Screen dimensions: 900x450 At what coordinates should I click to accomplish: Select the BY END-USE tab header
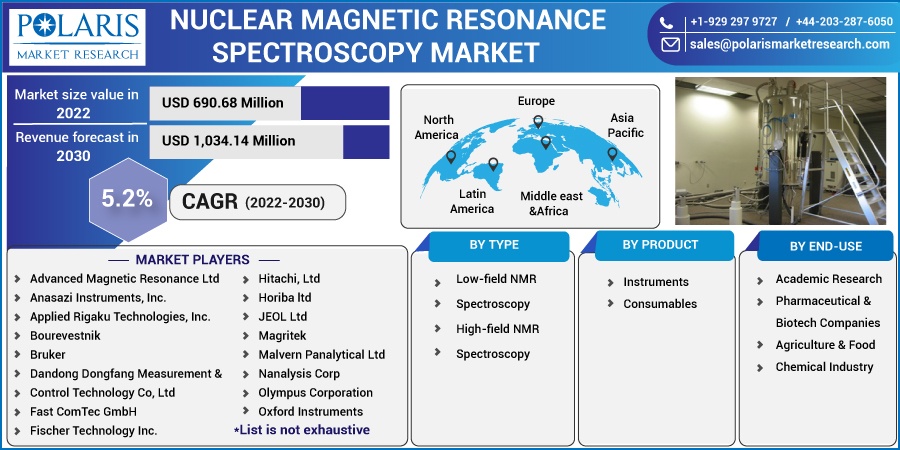[x=825, y=246]
